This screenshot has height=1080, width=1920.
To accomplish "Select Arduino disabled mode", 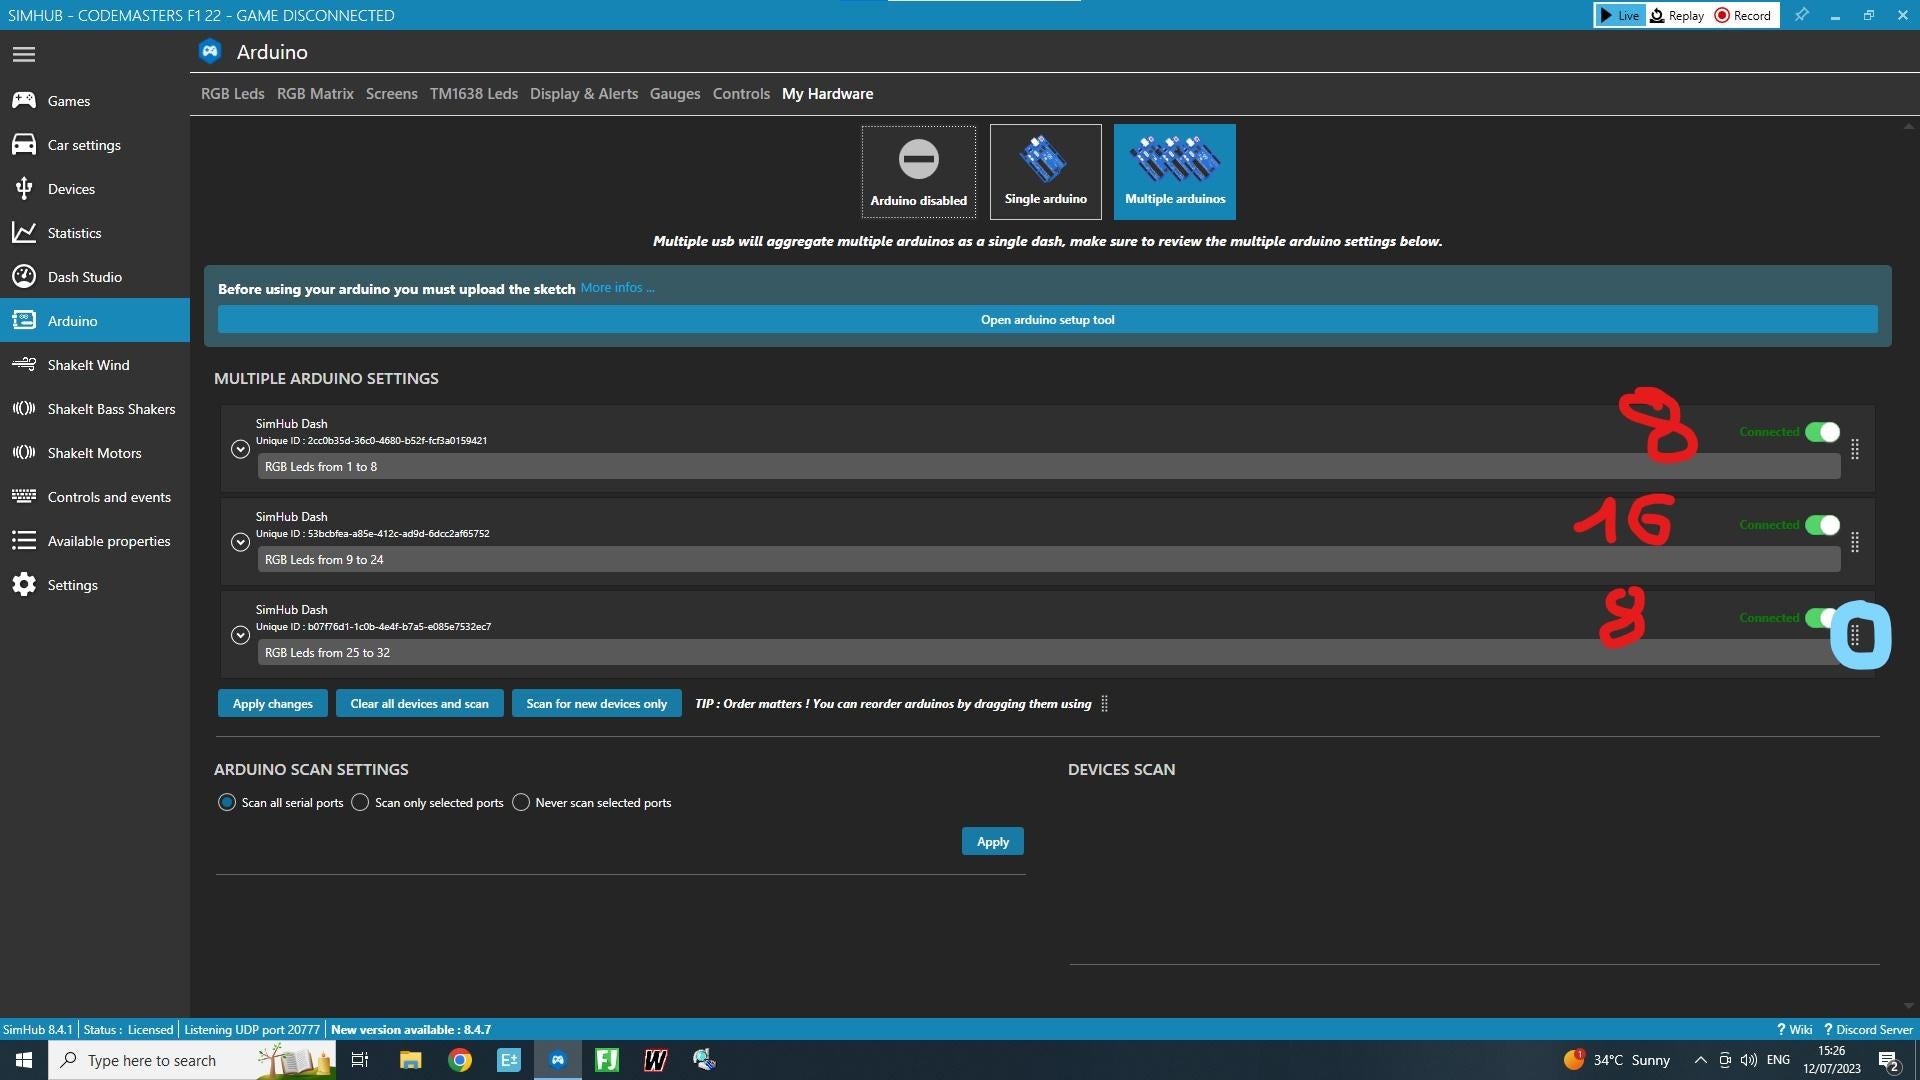I will tap(918, 172).
